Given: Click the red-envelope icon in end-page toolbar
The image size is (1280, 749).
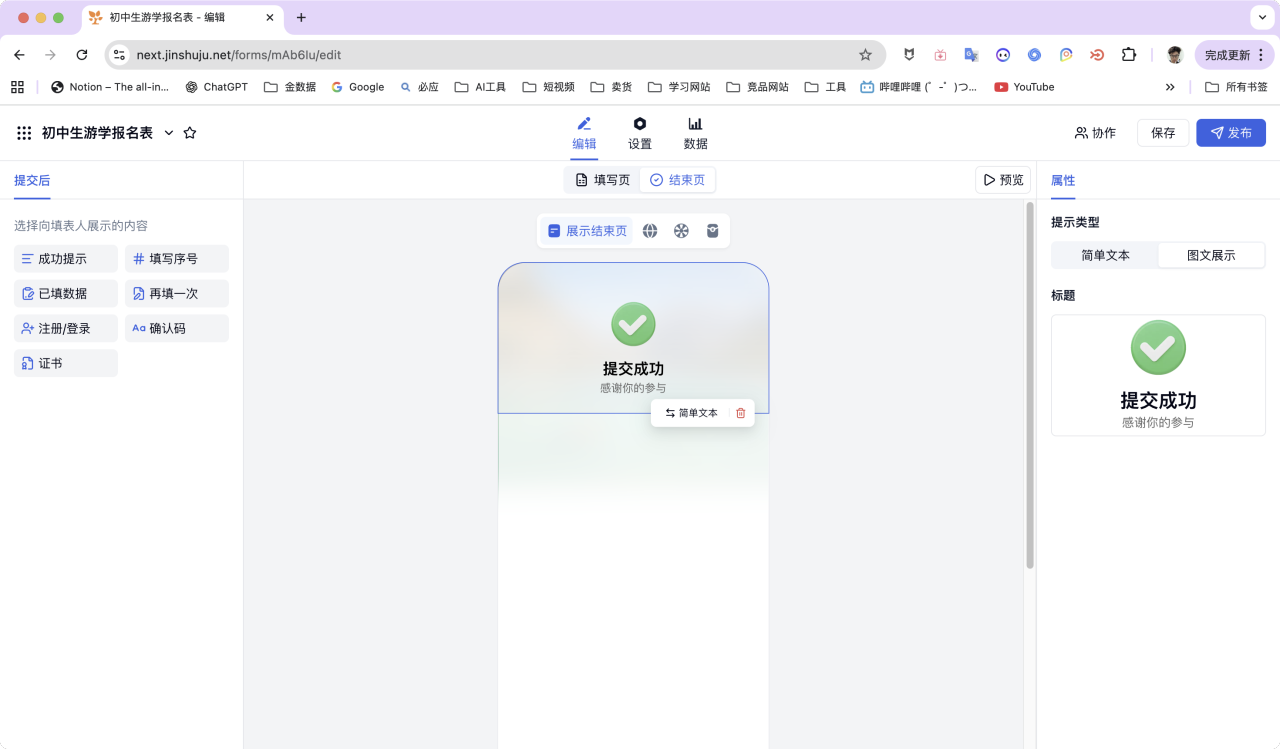Looking at the screenshot, I should (713, 231).
